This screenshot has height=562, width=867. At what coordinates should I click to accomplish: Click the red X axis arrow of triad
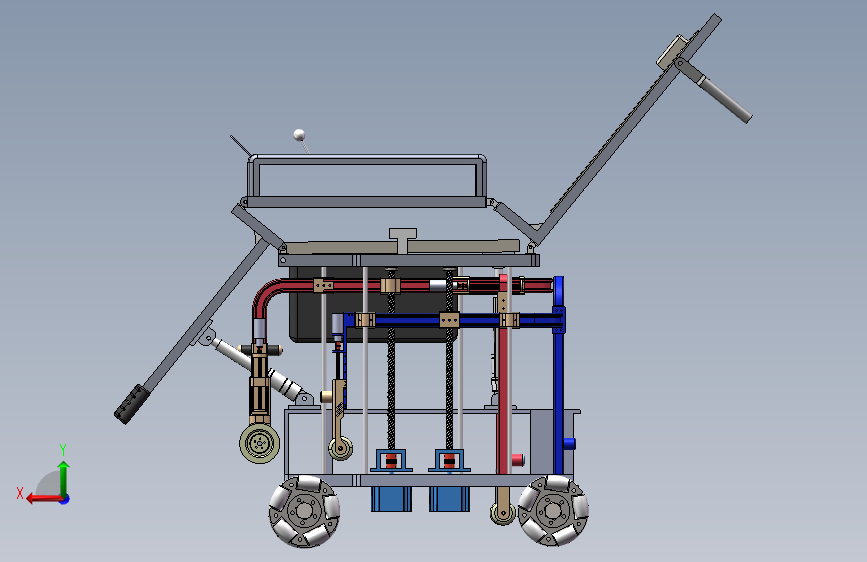pyautogui.click(x=44, y=499)
